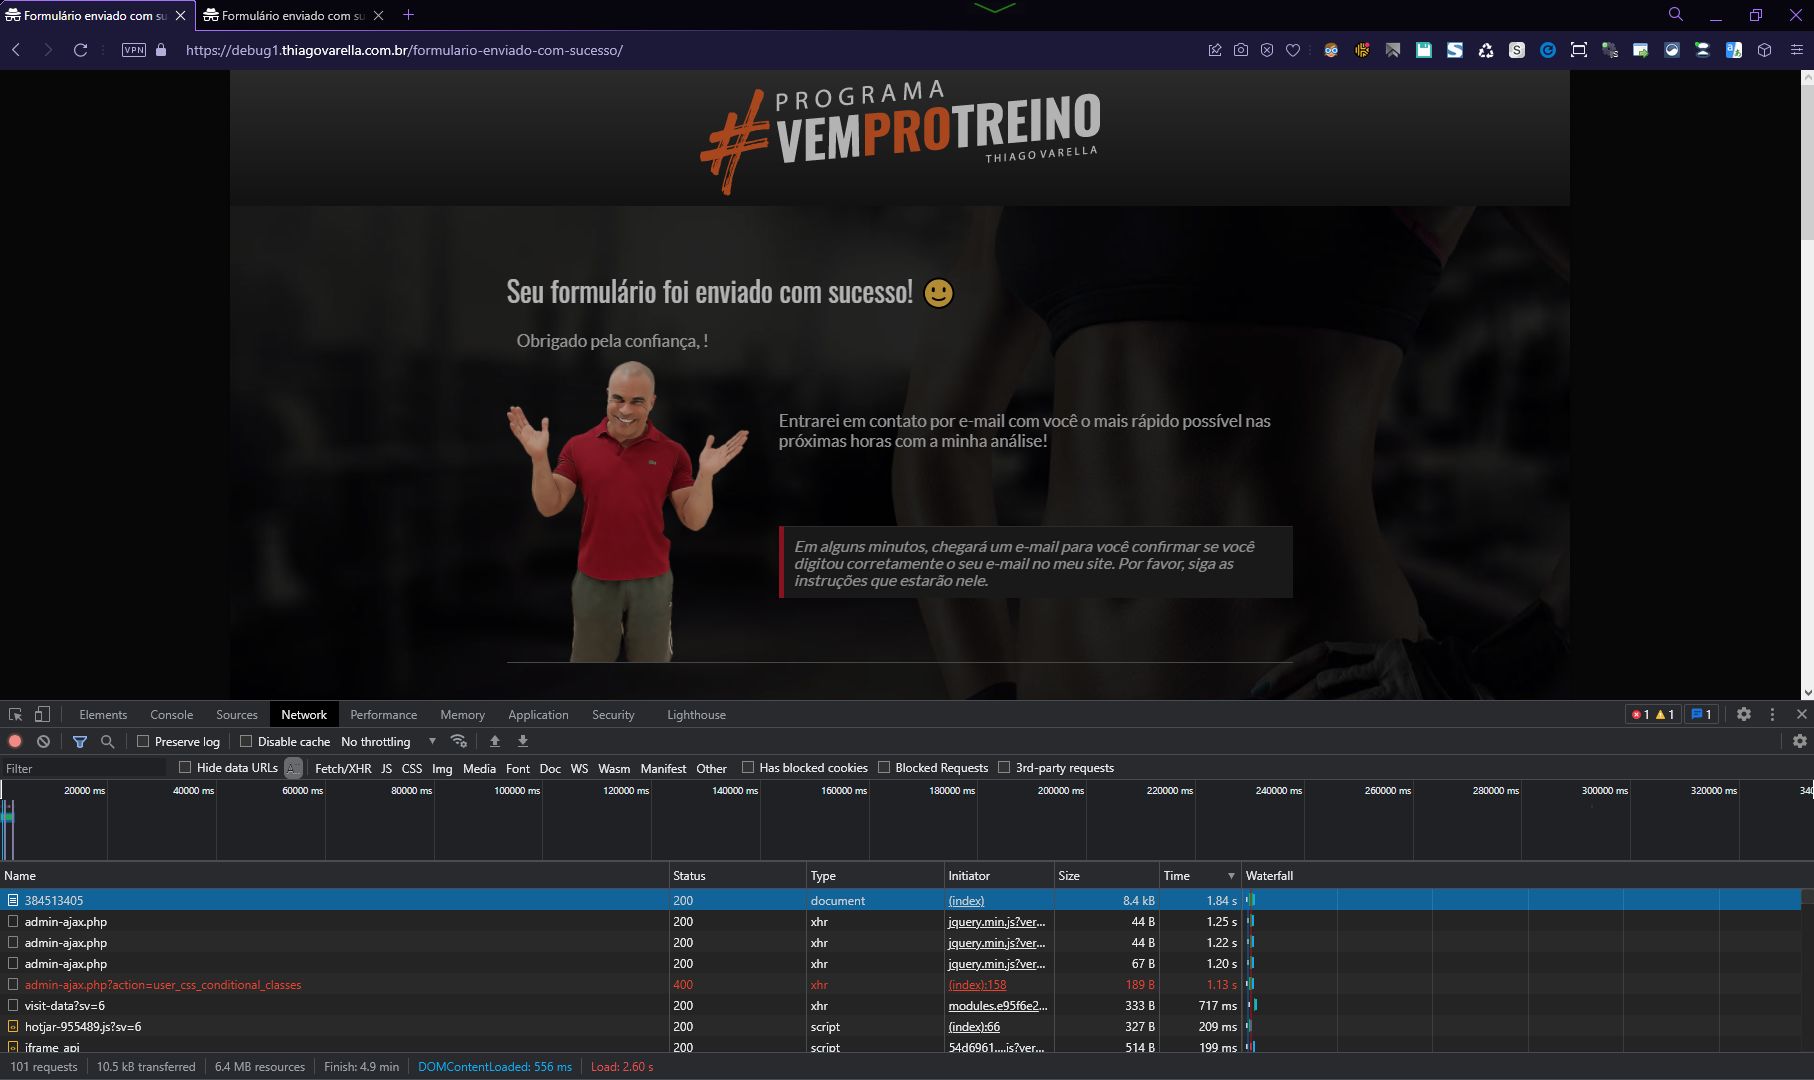Open the browser easy setup sliders icon
Screen dimensions: 1814x1080
(1796, 50)
